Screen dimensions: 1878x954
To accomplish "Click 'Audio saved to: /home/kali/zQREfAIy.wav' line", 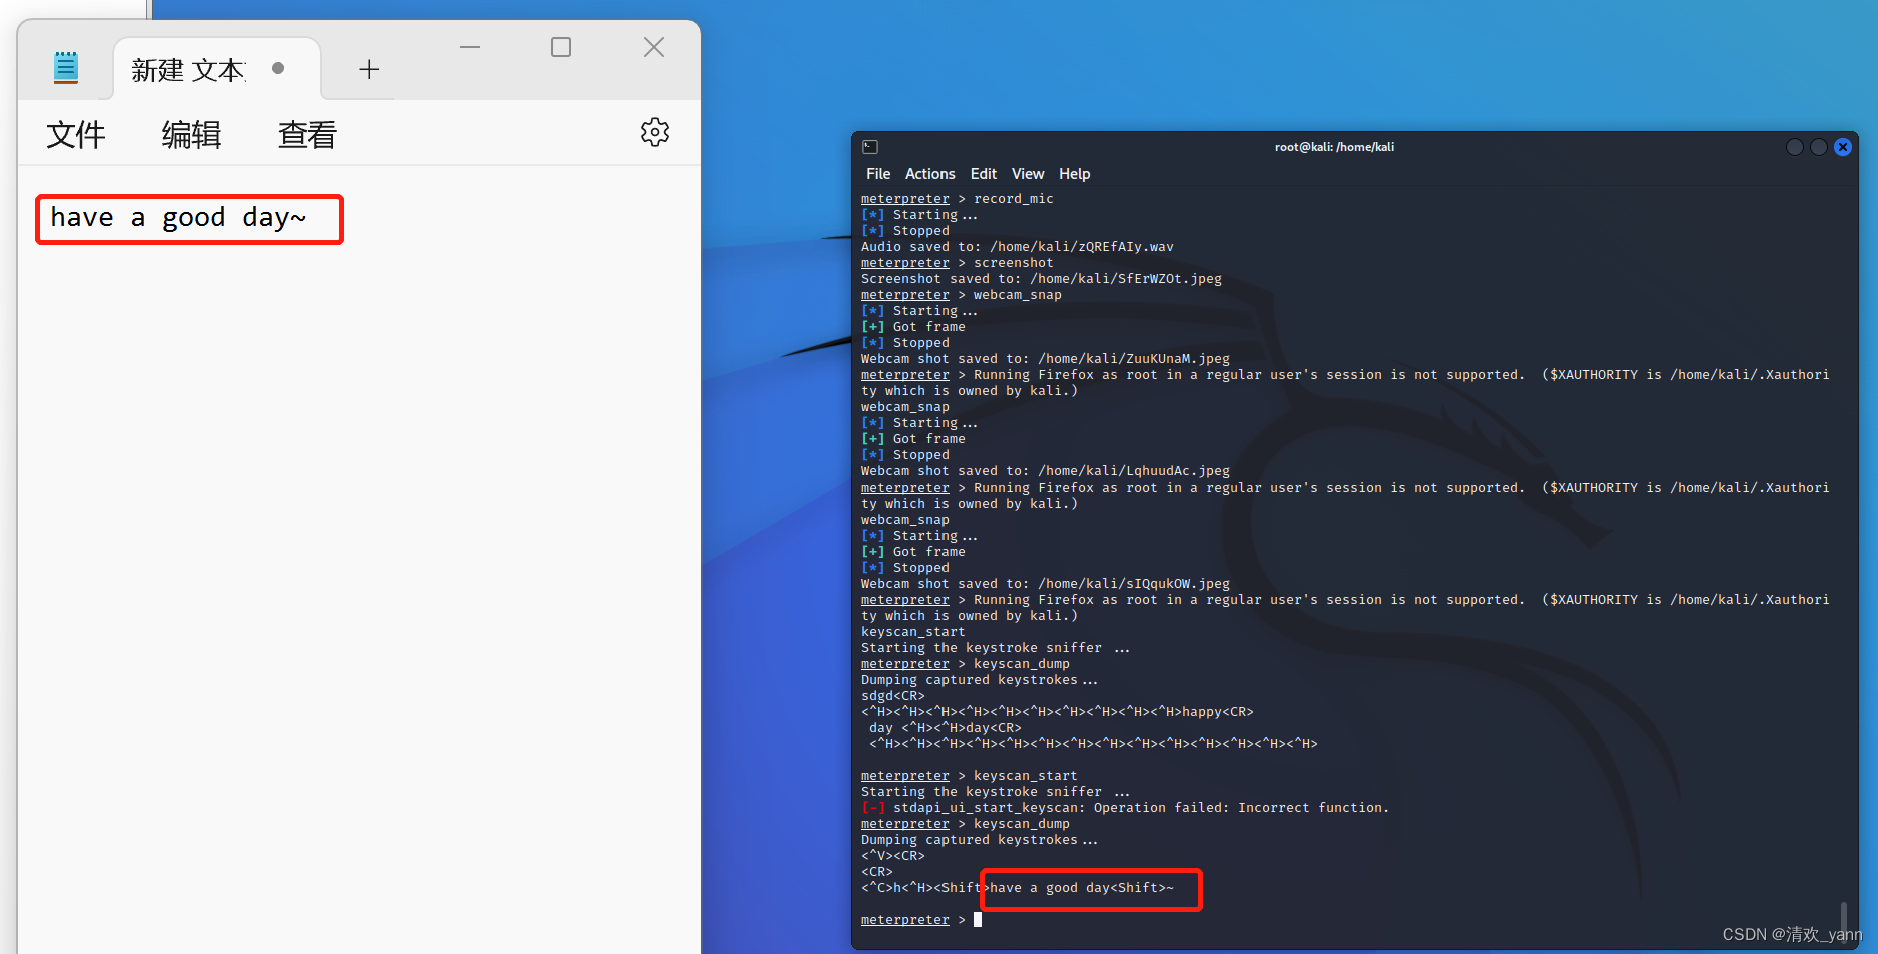I will click(x=1017, y=247).
